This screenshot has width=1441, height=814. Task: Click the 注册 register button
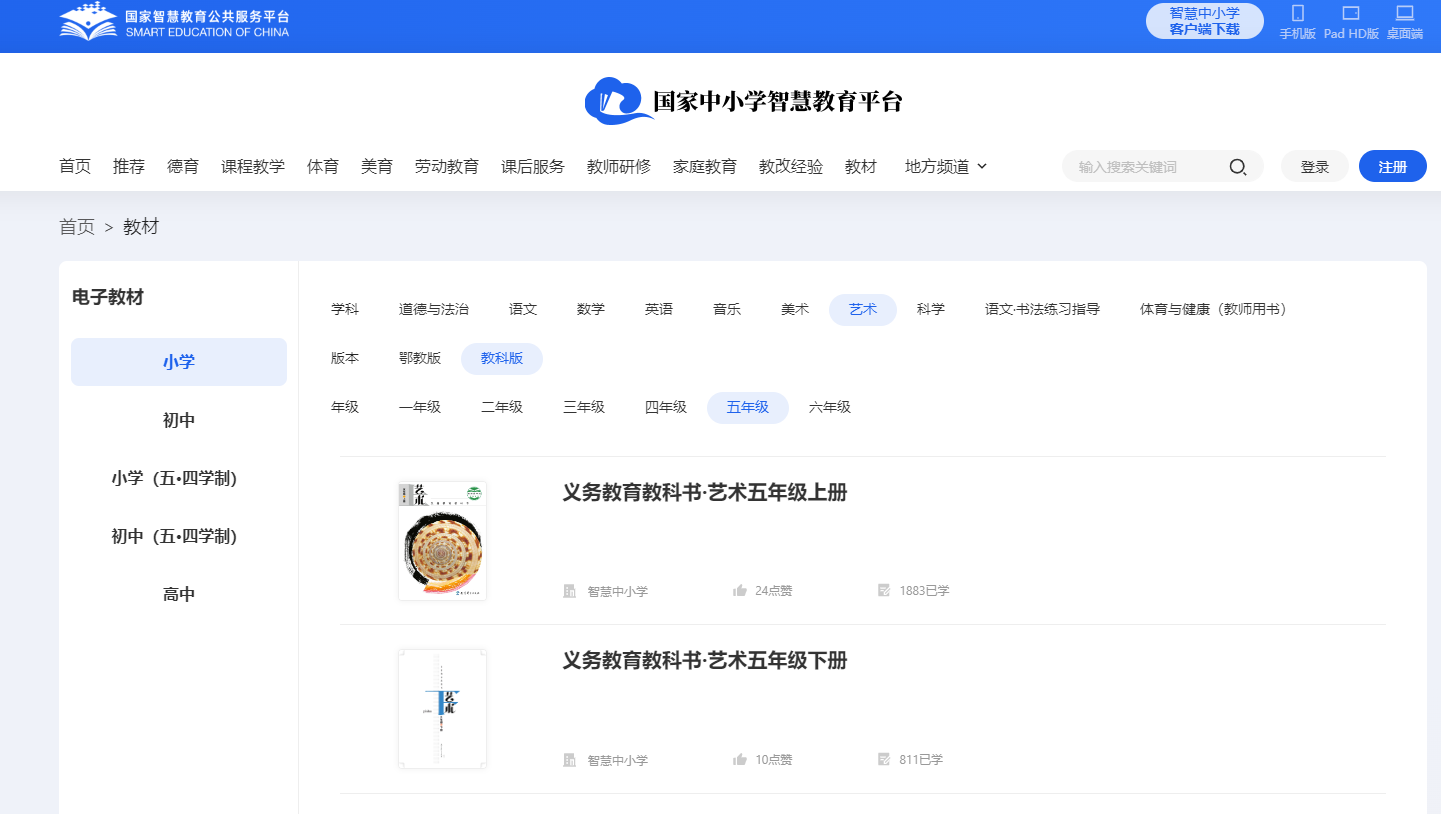pos(1392,166)
